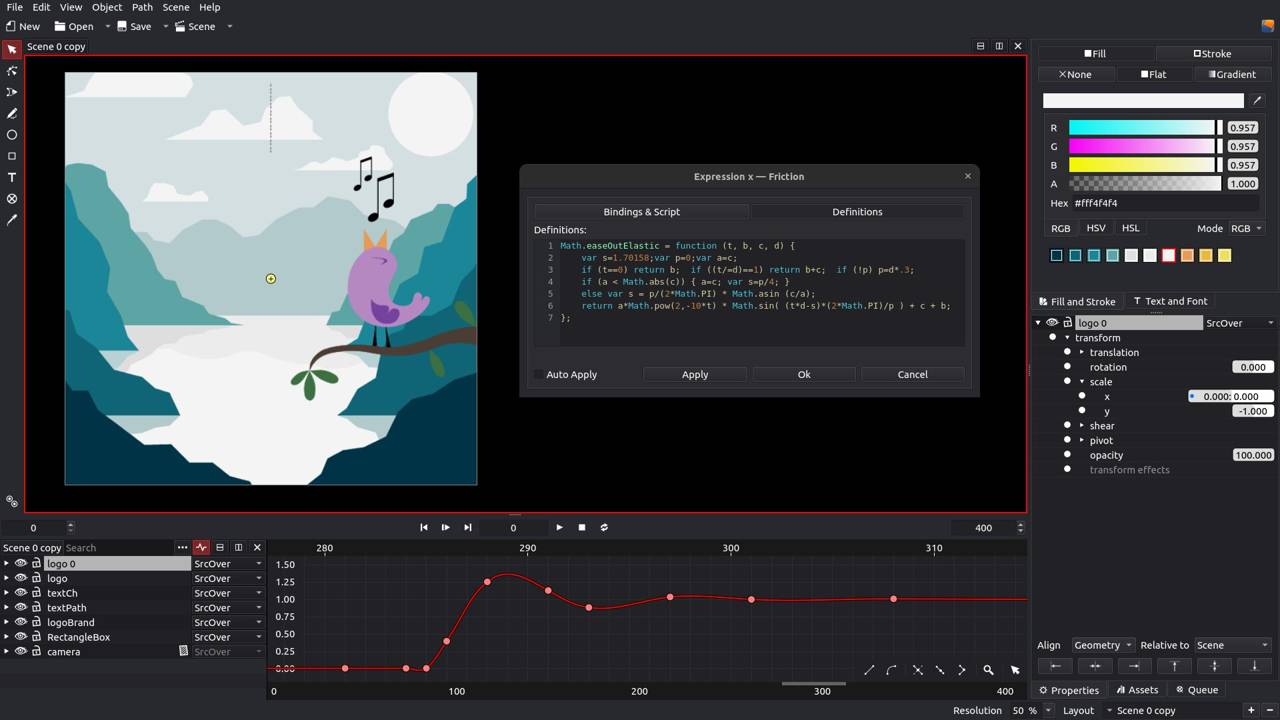Image resolution: width=1280 pixels, height=720 pixels.
Task: Open the Path menu
Action: pyautogui.click(x=143, y=7)
